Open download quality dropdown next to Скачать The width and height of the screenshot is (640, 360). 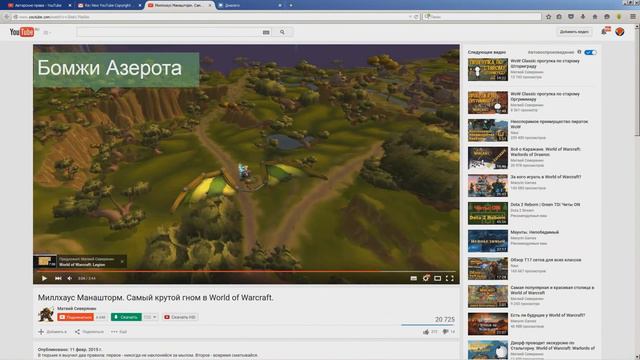[x=150, y=317]
